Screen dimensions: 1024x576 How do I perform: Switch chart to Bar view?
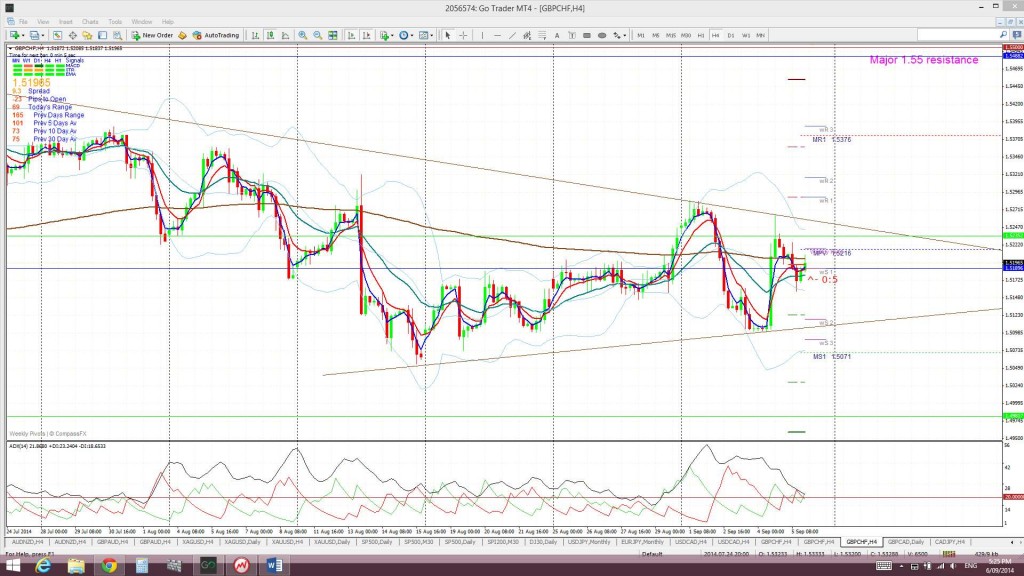255,35
